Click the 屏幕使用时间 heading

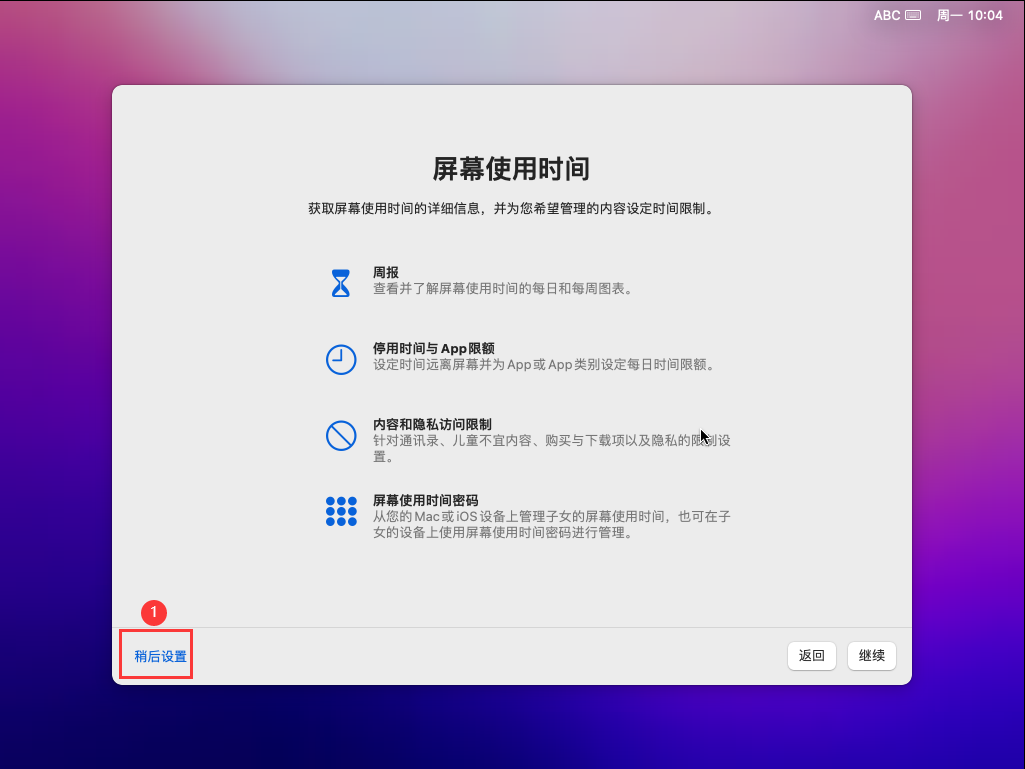click(511, 169)
